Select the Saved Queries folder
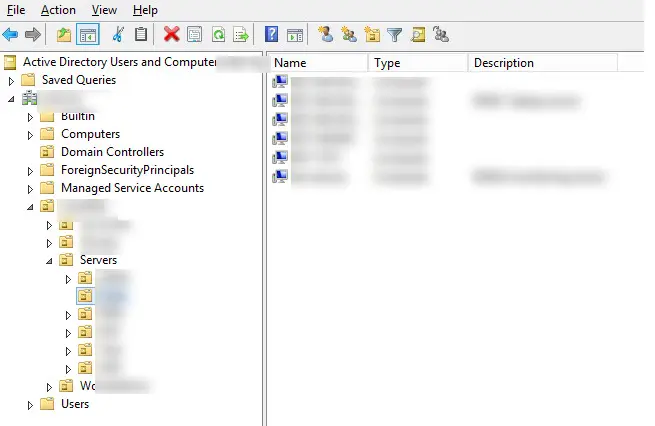655x426 pixels. coord(79,80)
